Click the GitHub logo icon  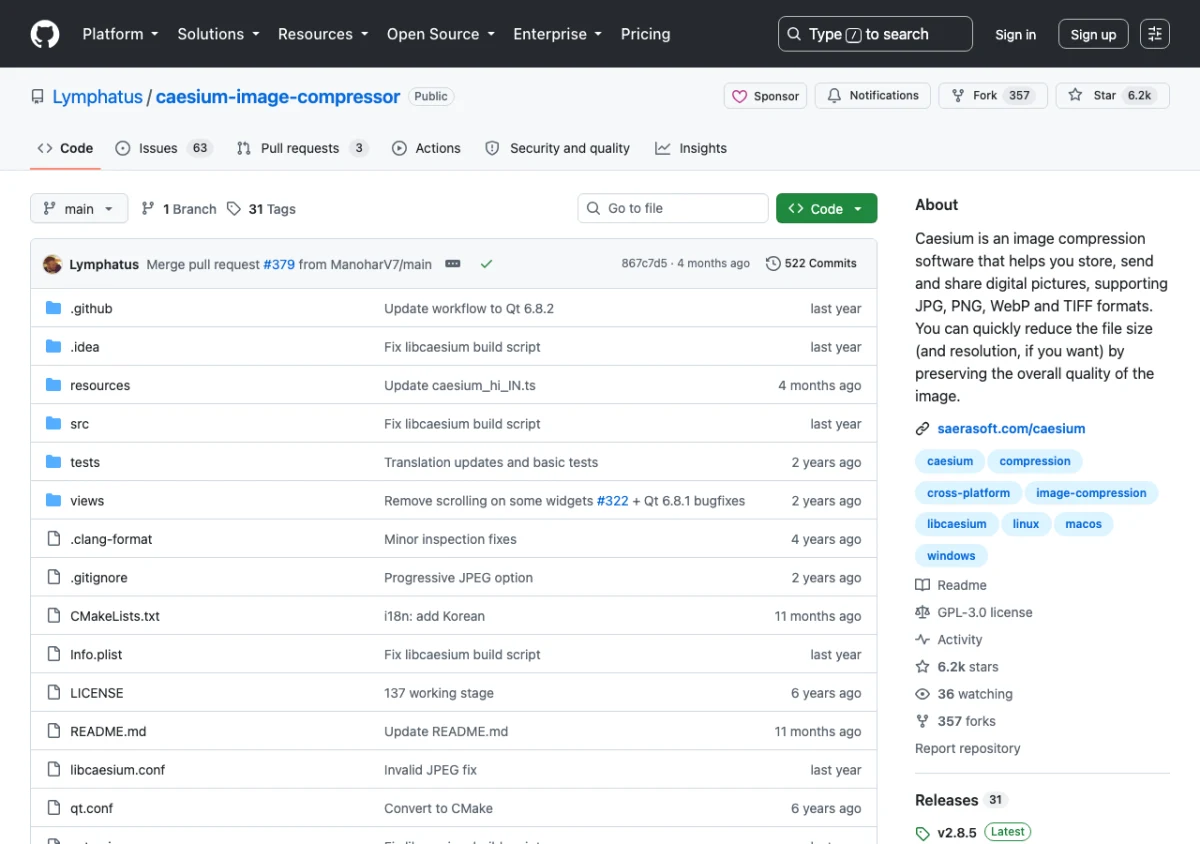[45, 34]
